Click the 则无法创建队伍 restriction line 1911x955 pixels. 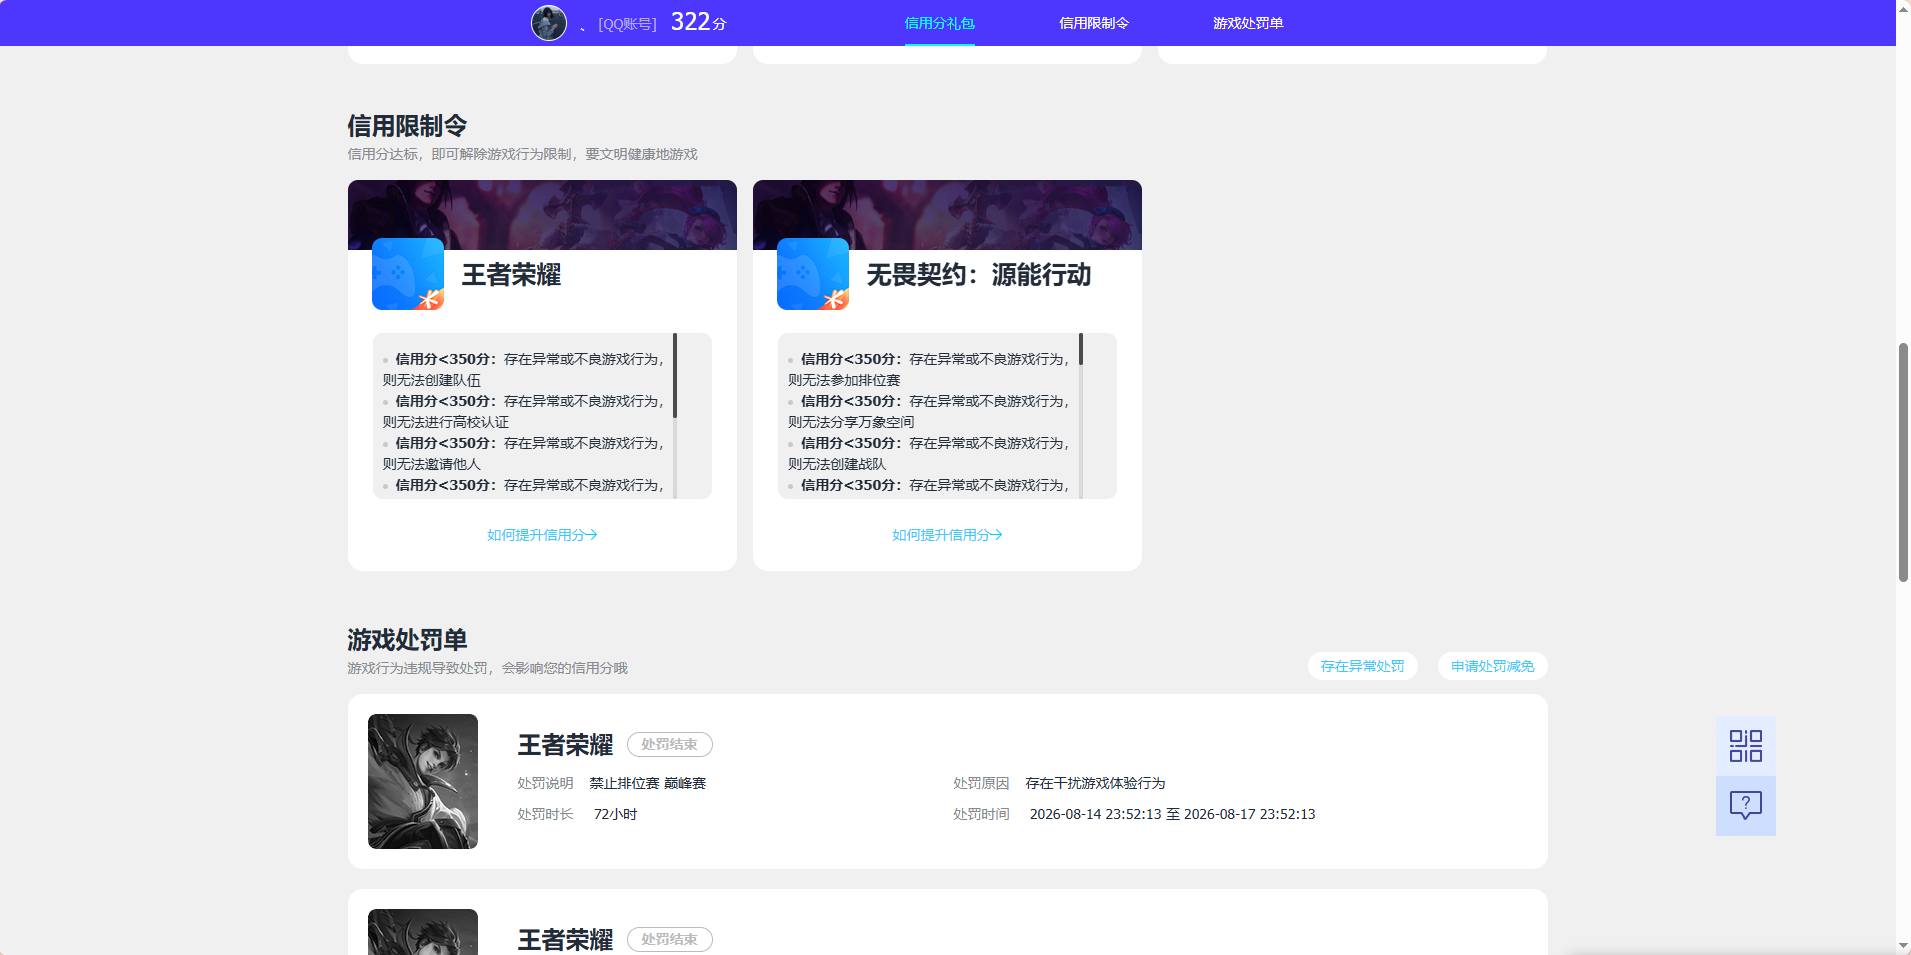tap(432, 380)
